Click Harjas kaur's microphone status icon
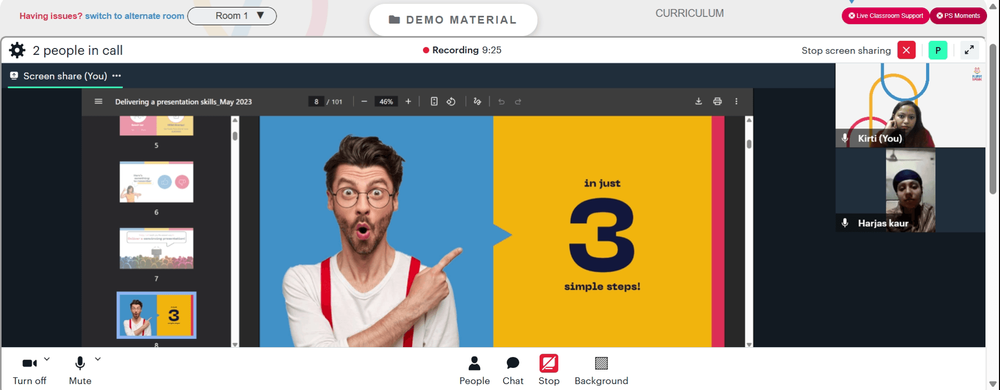Viewport: 1000px width, 390px height. pyautogui.click(x=845, y=223)
